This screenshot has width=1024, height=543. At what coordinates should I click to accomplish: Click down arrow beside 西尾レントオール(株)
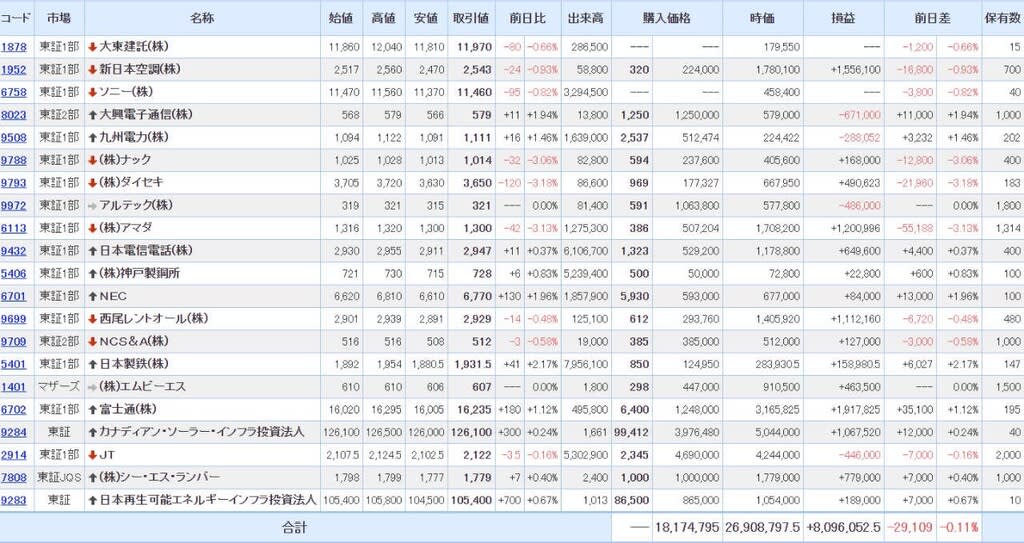92,319
